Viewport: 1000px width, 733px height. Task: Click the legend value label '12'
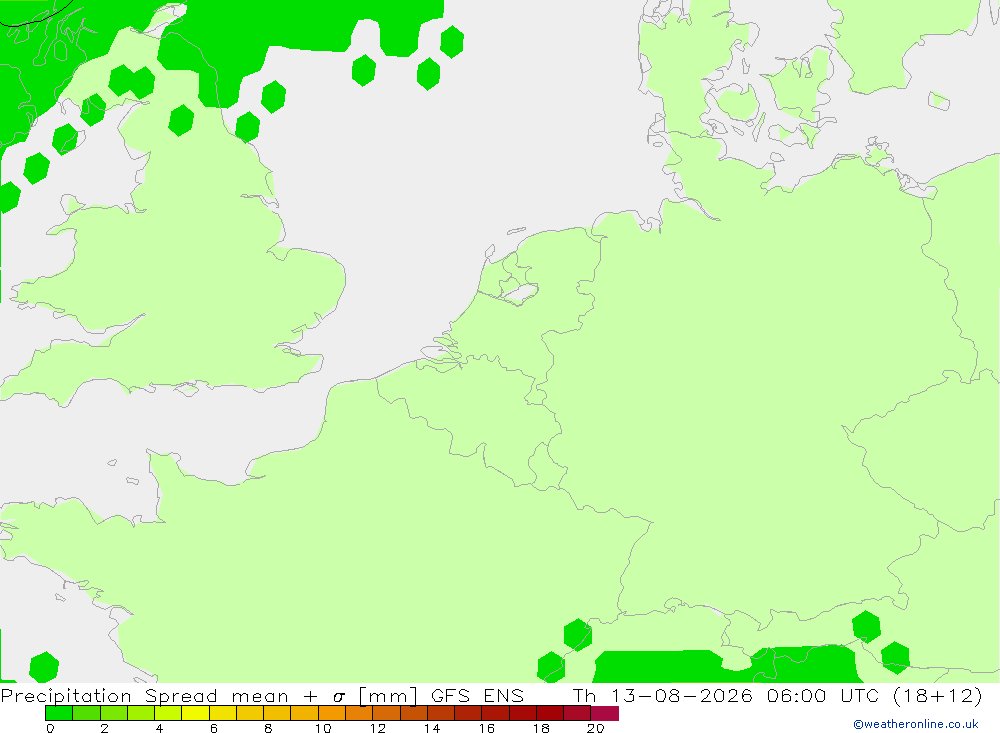pos(378,728)
